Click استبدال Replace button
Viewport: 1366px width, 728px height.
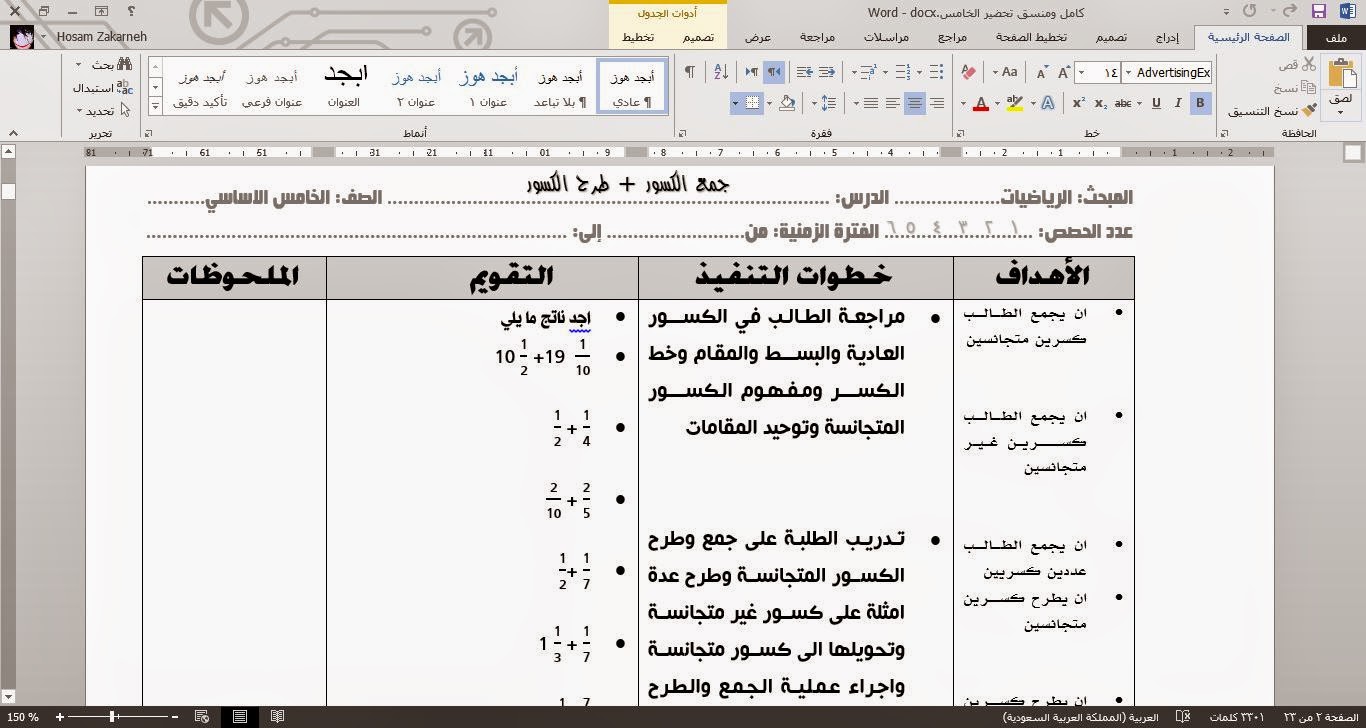pos(103,87)
